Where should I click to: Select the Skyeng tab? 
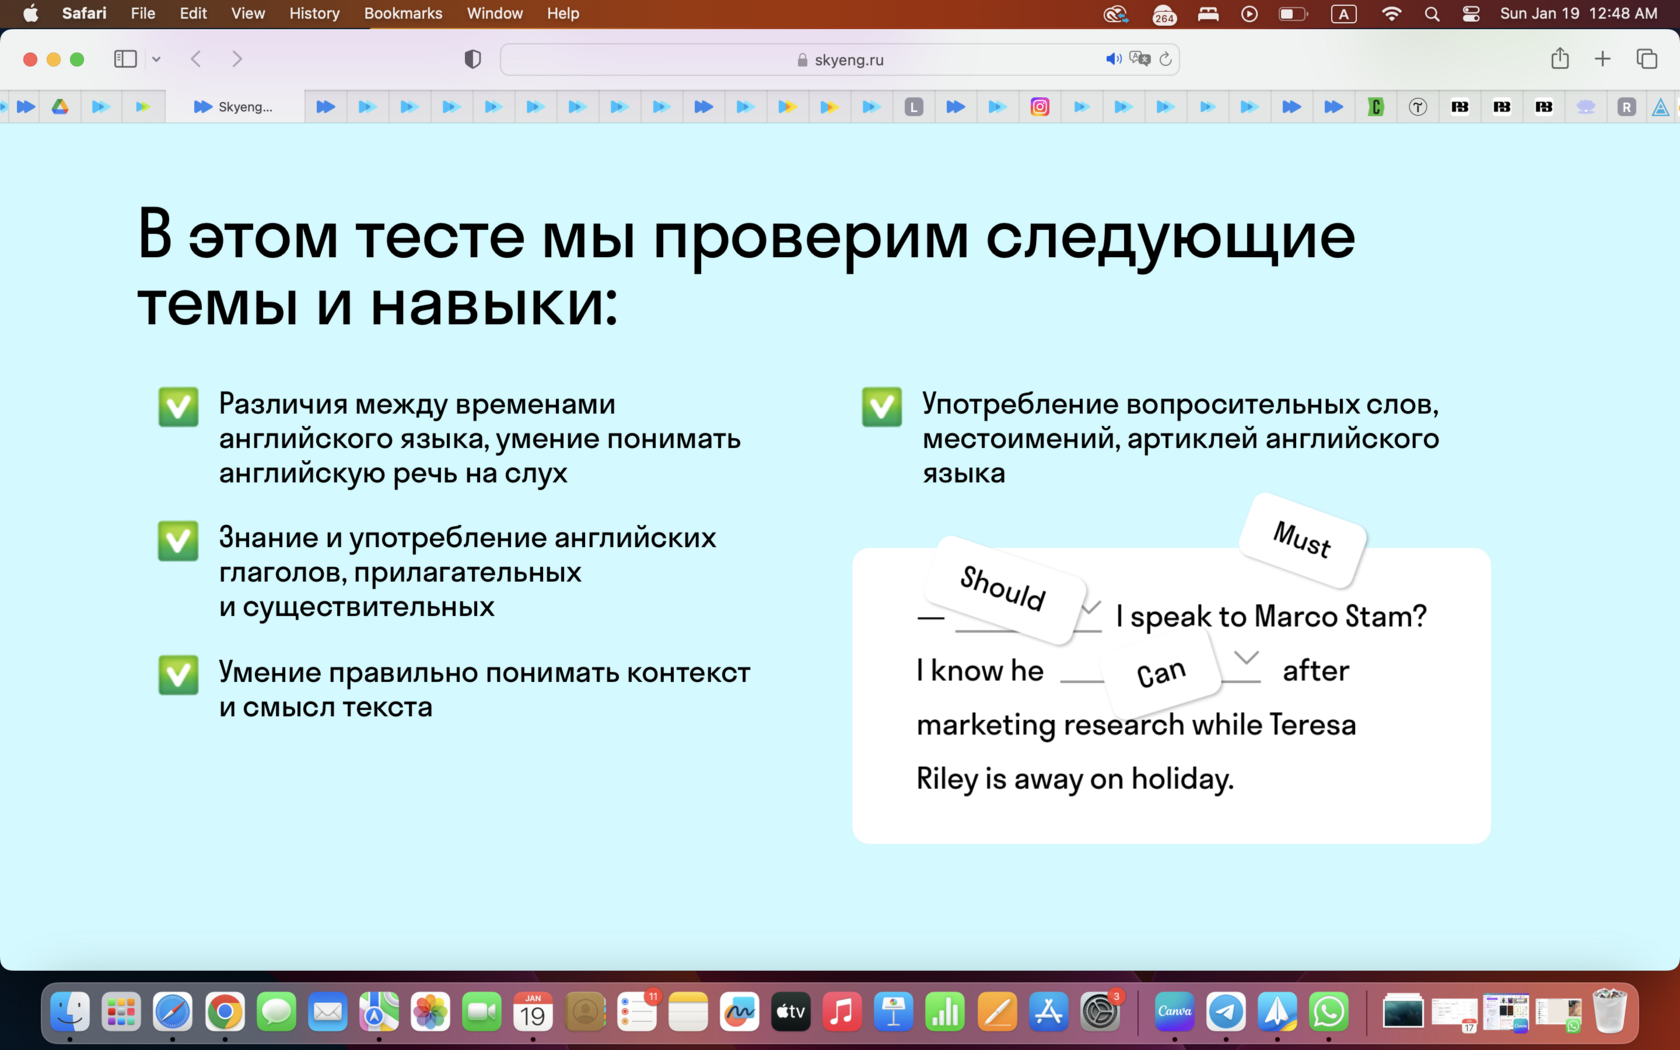pyautogui.click(x=234, y=106)
